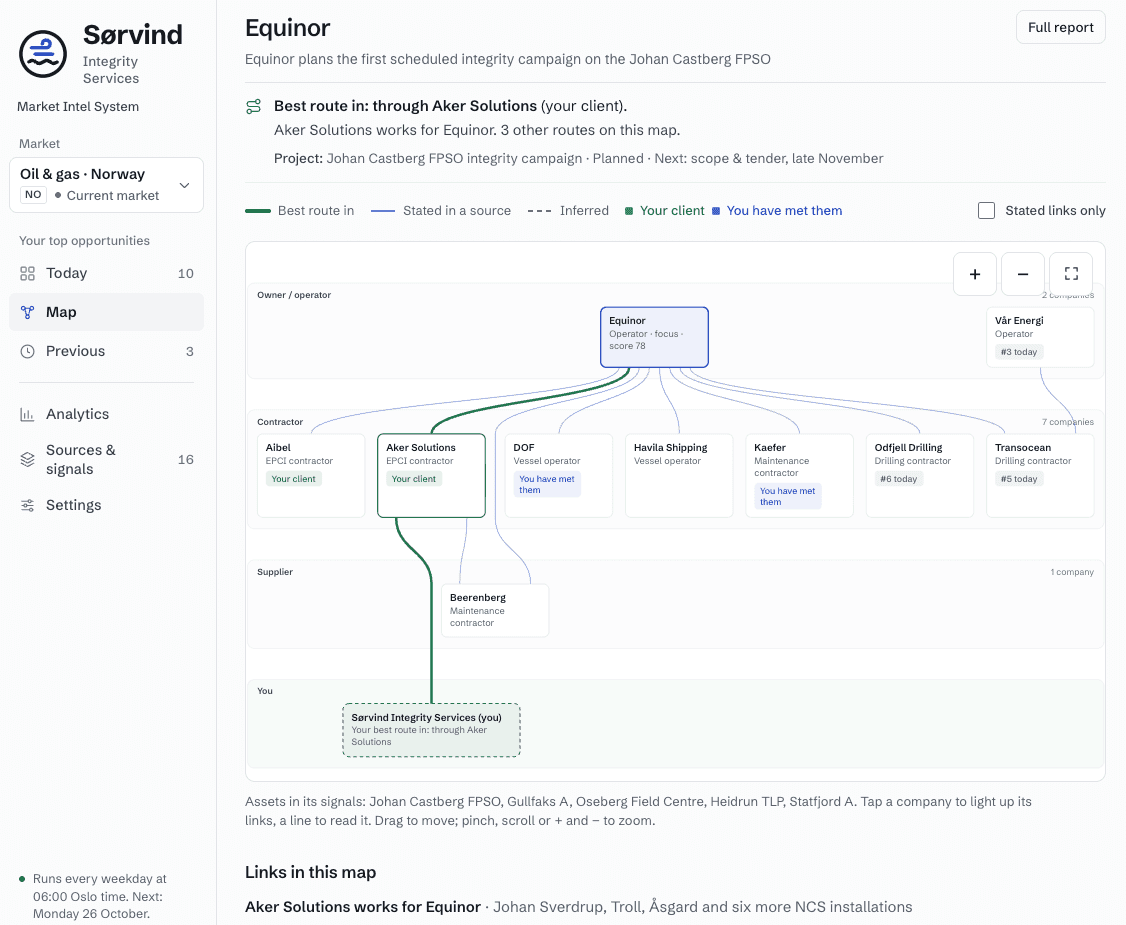The width and height of the screenshot is (1126, 925).
Task: Select the DOF vessel operator card
Action: pos(559,475)
